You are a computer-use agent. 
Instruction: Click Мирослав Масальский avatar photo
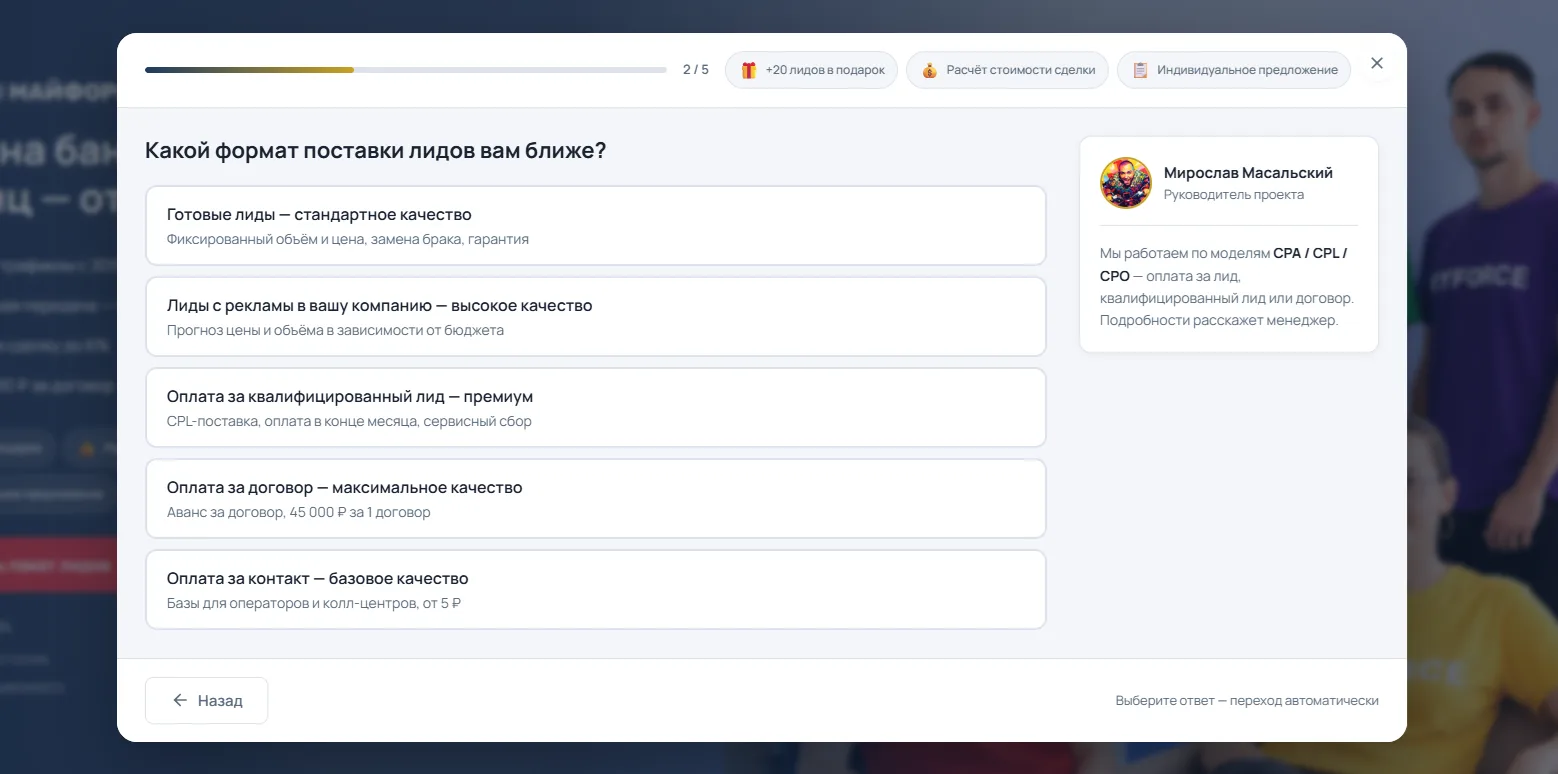click(1126, 183)
